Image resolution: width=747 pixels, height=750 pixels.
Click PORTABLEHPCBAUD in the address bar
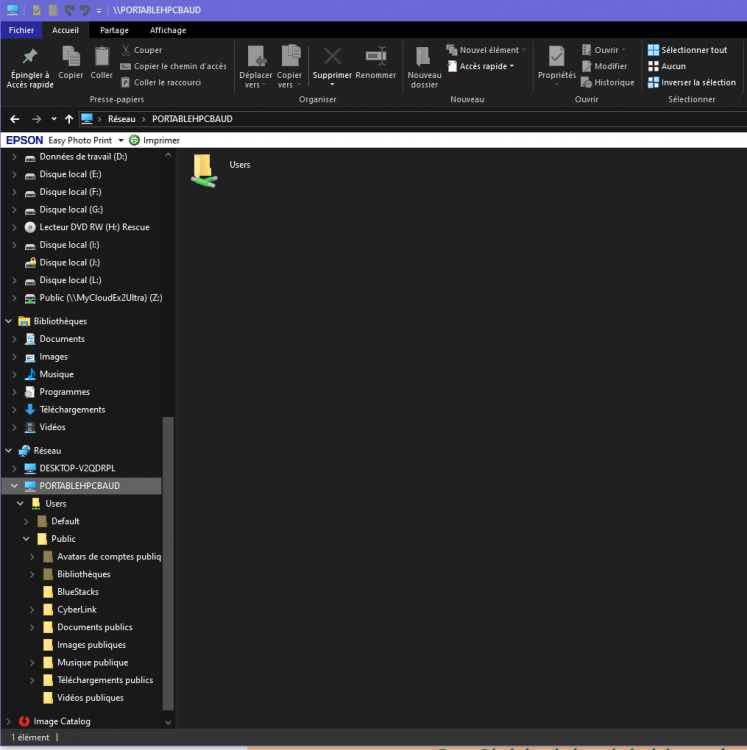(x=192, y=119)
